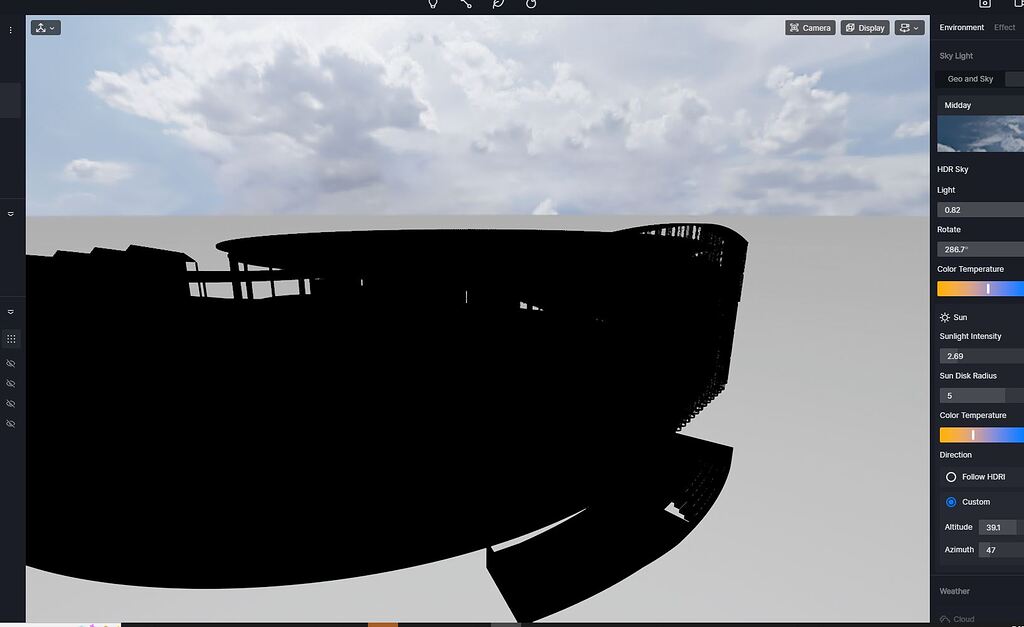The width and height of the screenshot is (1024, 627).
Task: Open the Geo and Sky dropdown
Action: click(971, 79)
